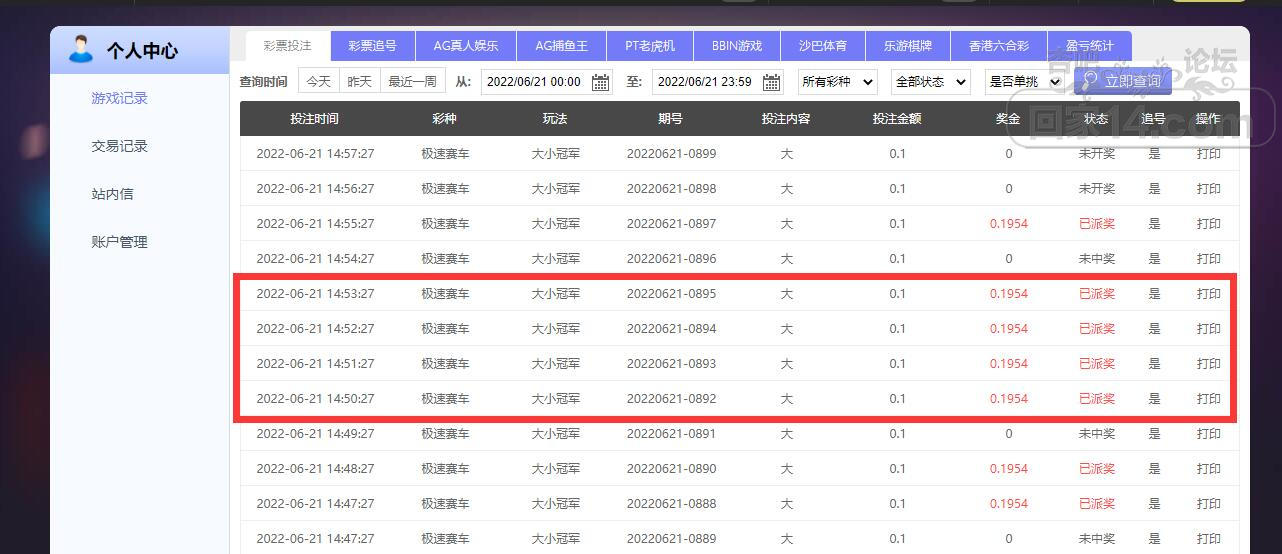Expand the 是否单挑 dropdown
Viewport: 1282px width, 554px height.
[x=1023, y=82]
